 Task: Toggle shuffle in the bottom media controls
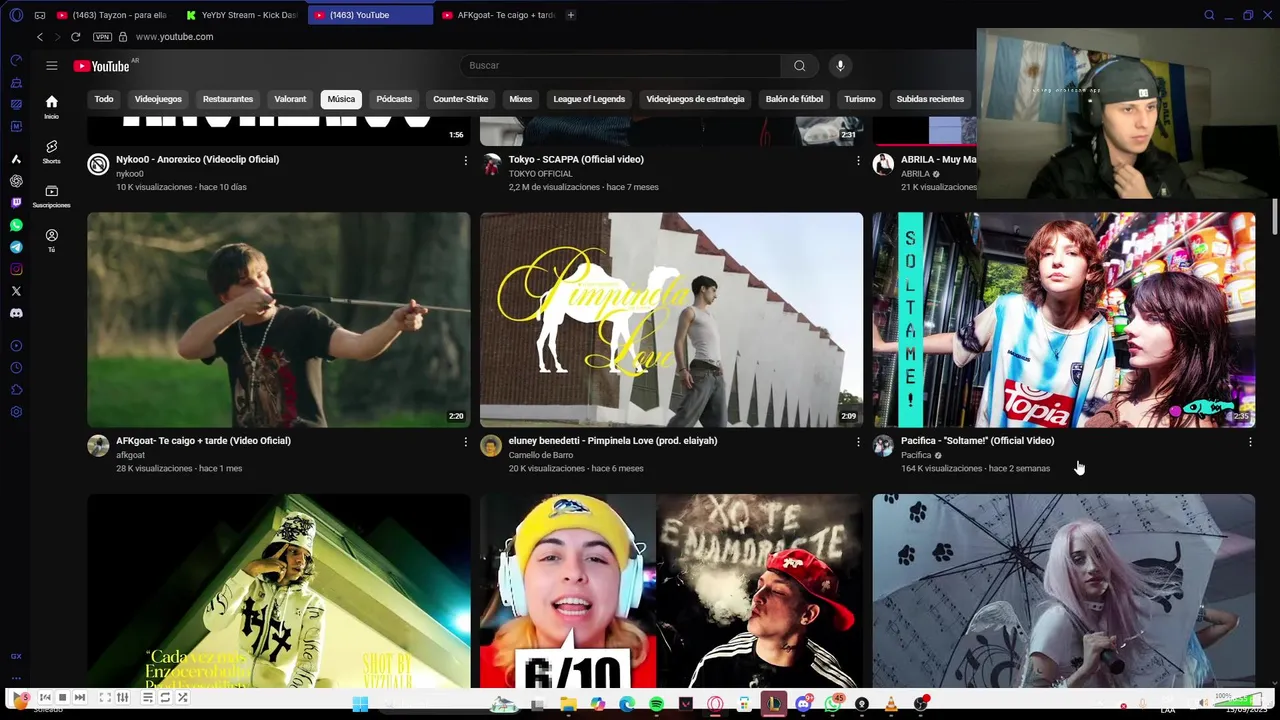183,697
